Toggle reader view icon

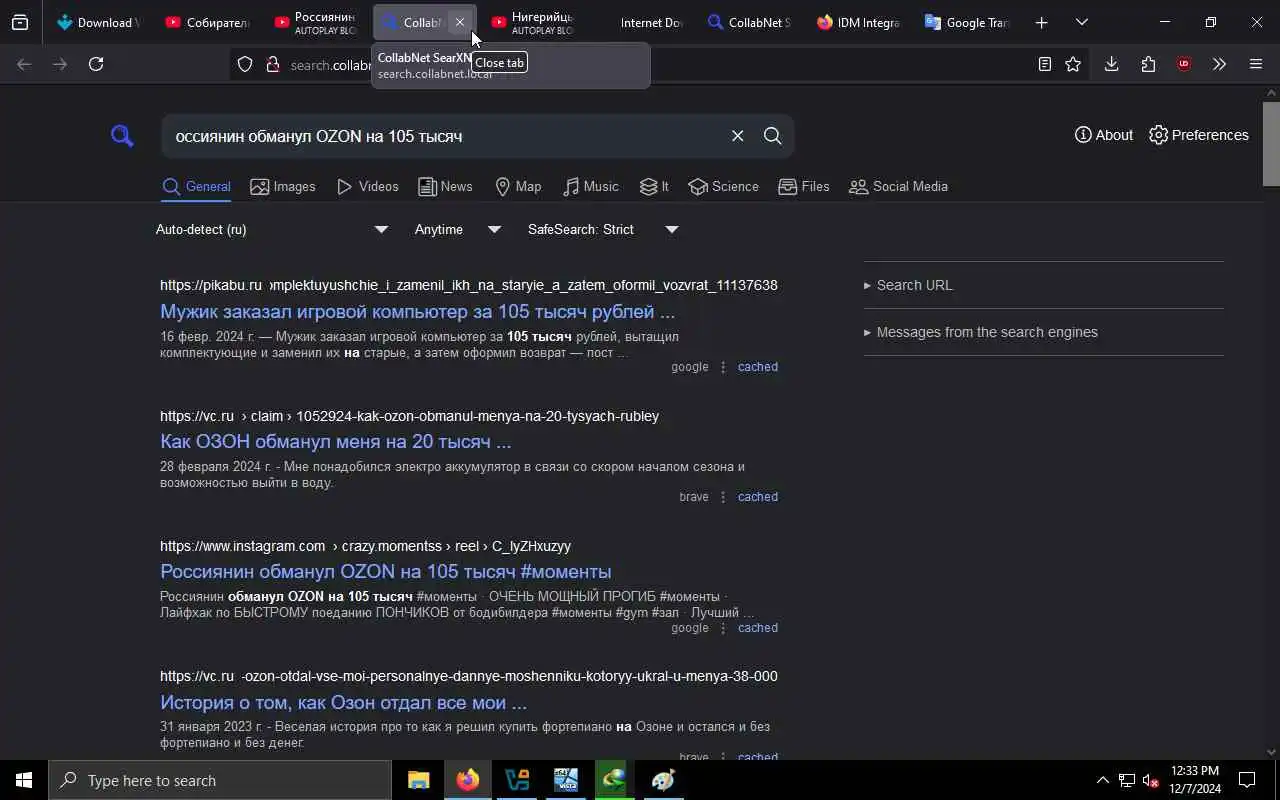coord(1044,64)
